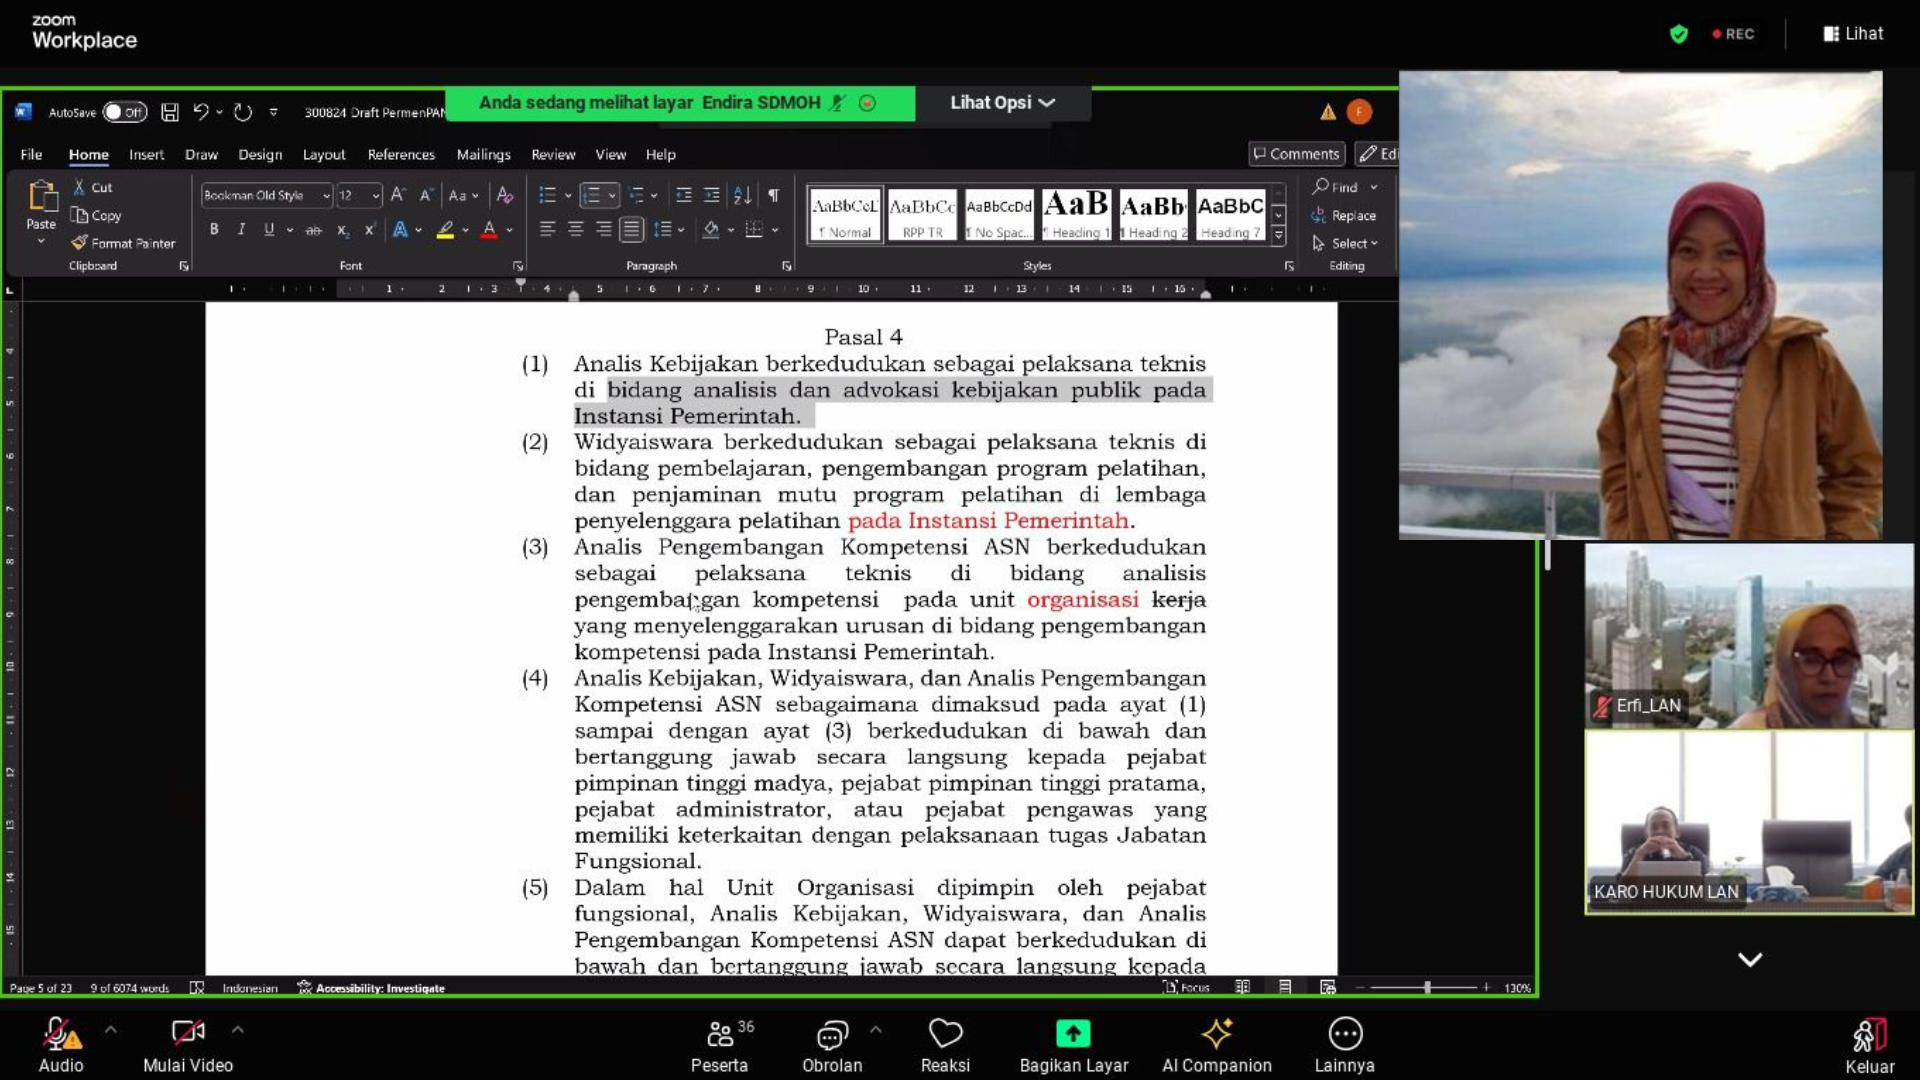Expand the Lihat Opsi dropdown
The width and height of the screenshot is (1920, 1080).
point(1002,102)
